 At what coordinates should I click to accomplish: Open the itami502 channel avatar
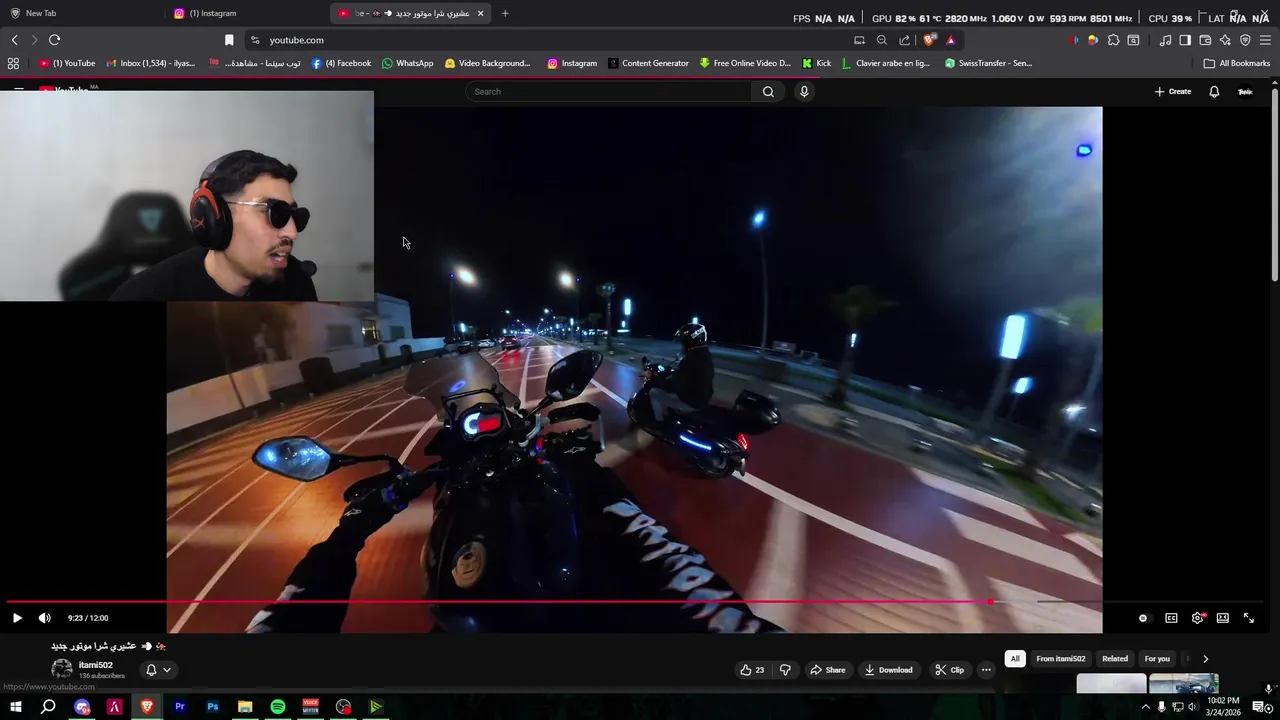pyautogui.click(x=62, y=670)
